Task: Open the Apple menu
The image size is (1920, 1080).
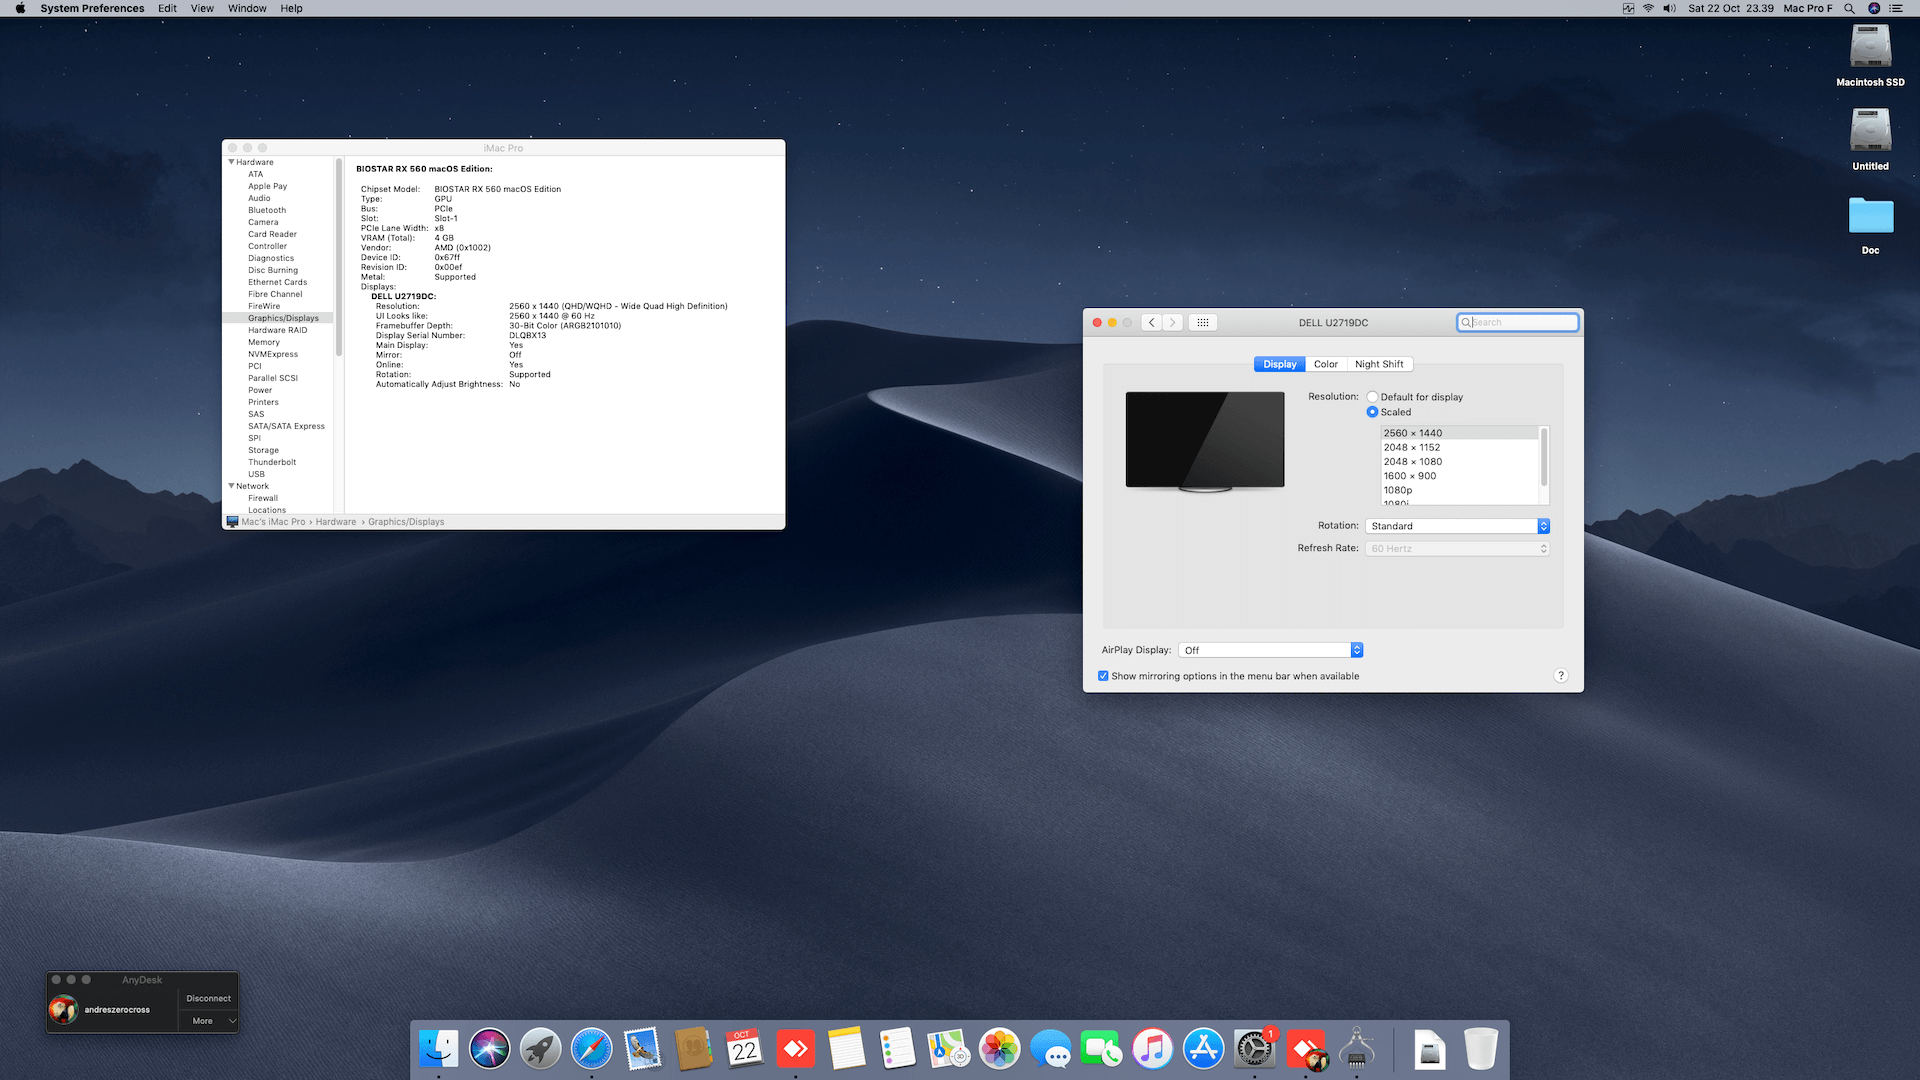Action: pos(20,8)
